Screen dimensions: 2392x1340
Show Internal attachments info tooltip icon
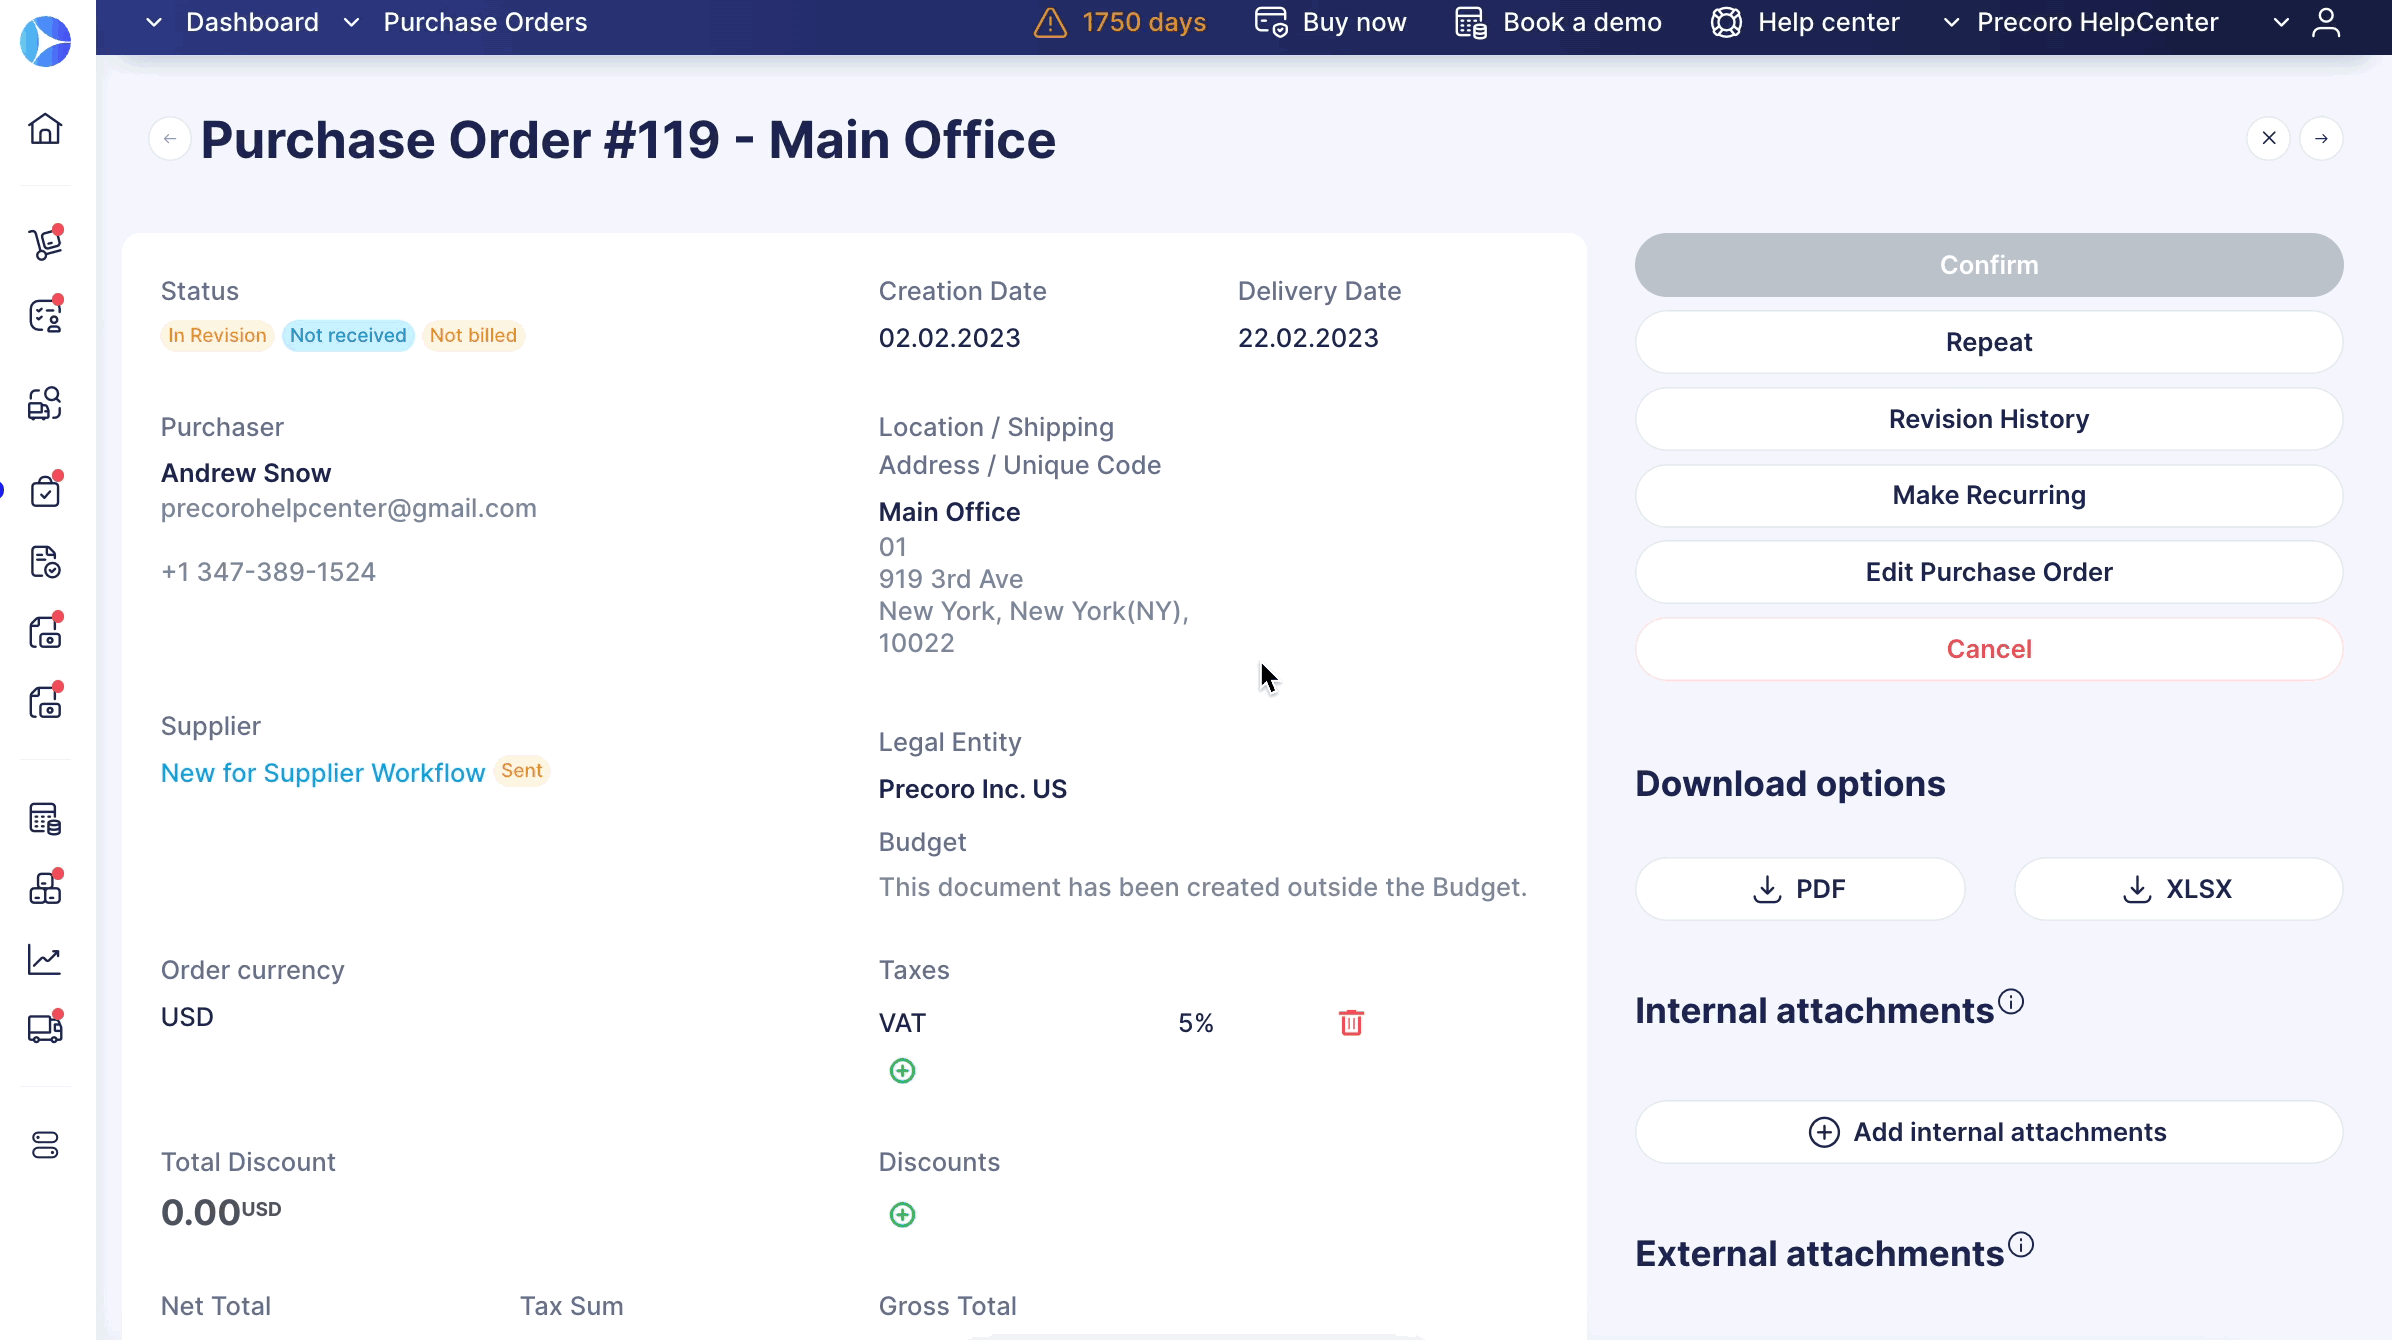[2011, 1001]
